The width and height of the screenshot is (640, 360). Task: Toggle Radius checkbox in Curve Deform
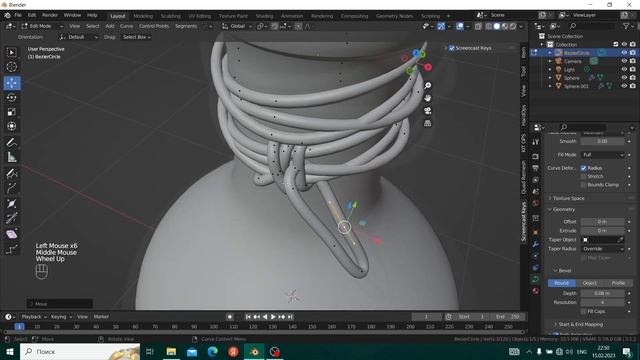(x=583, y=168)
